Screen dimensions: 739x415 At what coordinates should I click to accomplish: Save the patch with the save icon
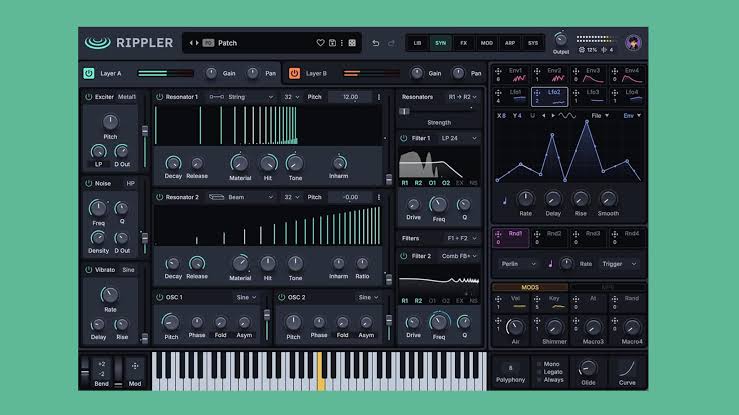(332, 43)
